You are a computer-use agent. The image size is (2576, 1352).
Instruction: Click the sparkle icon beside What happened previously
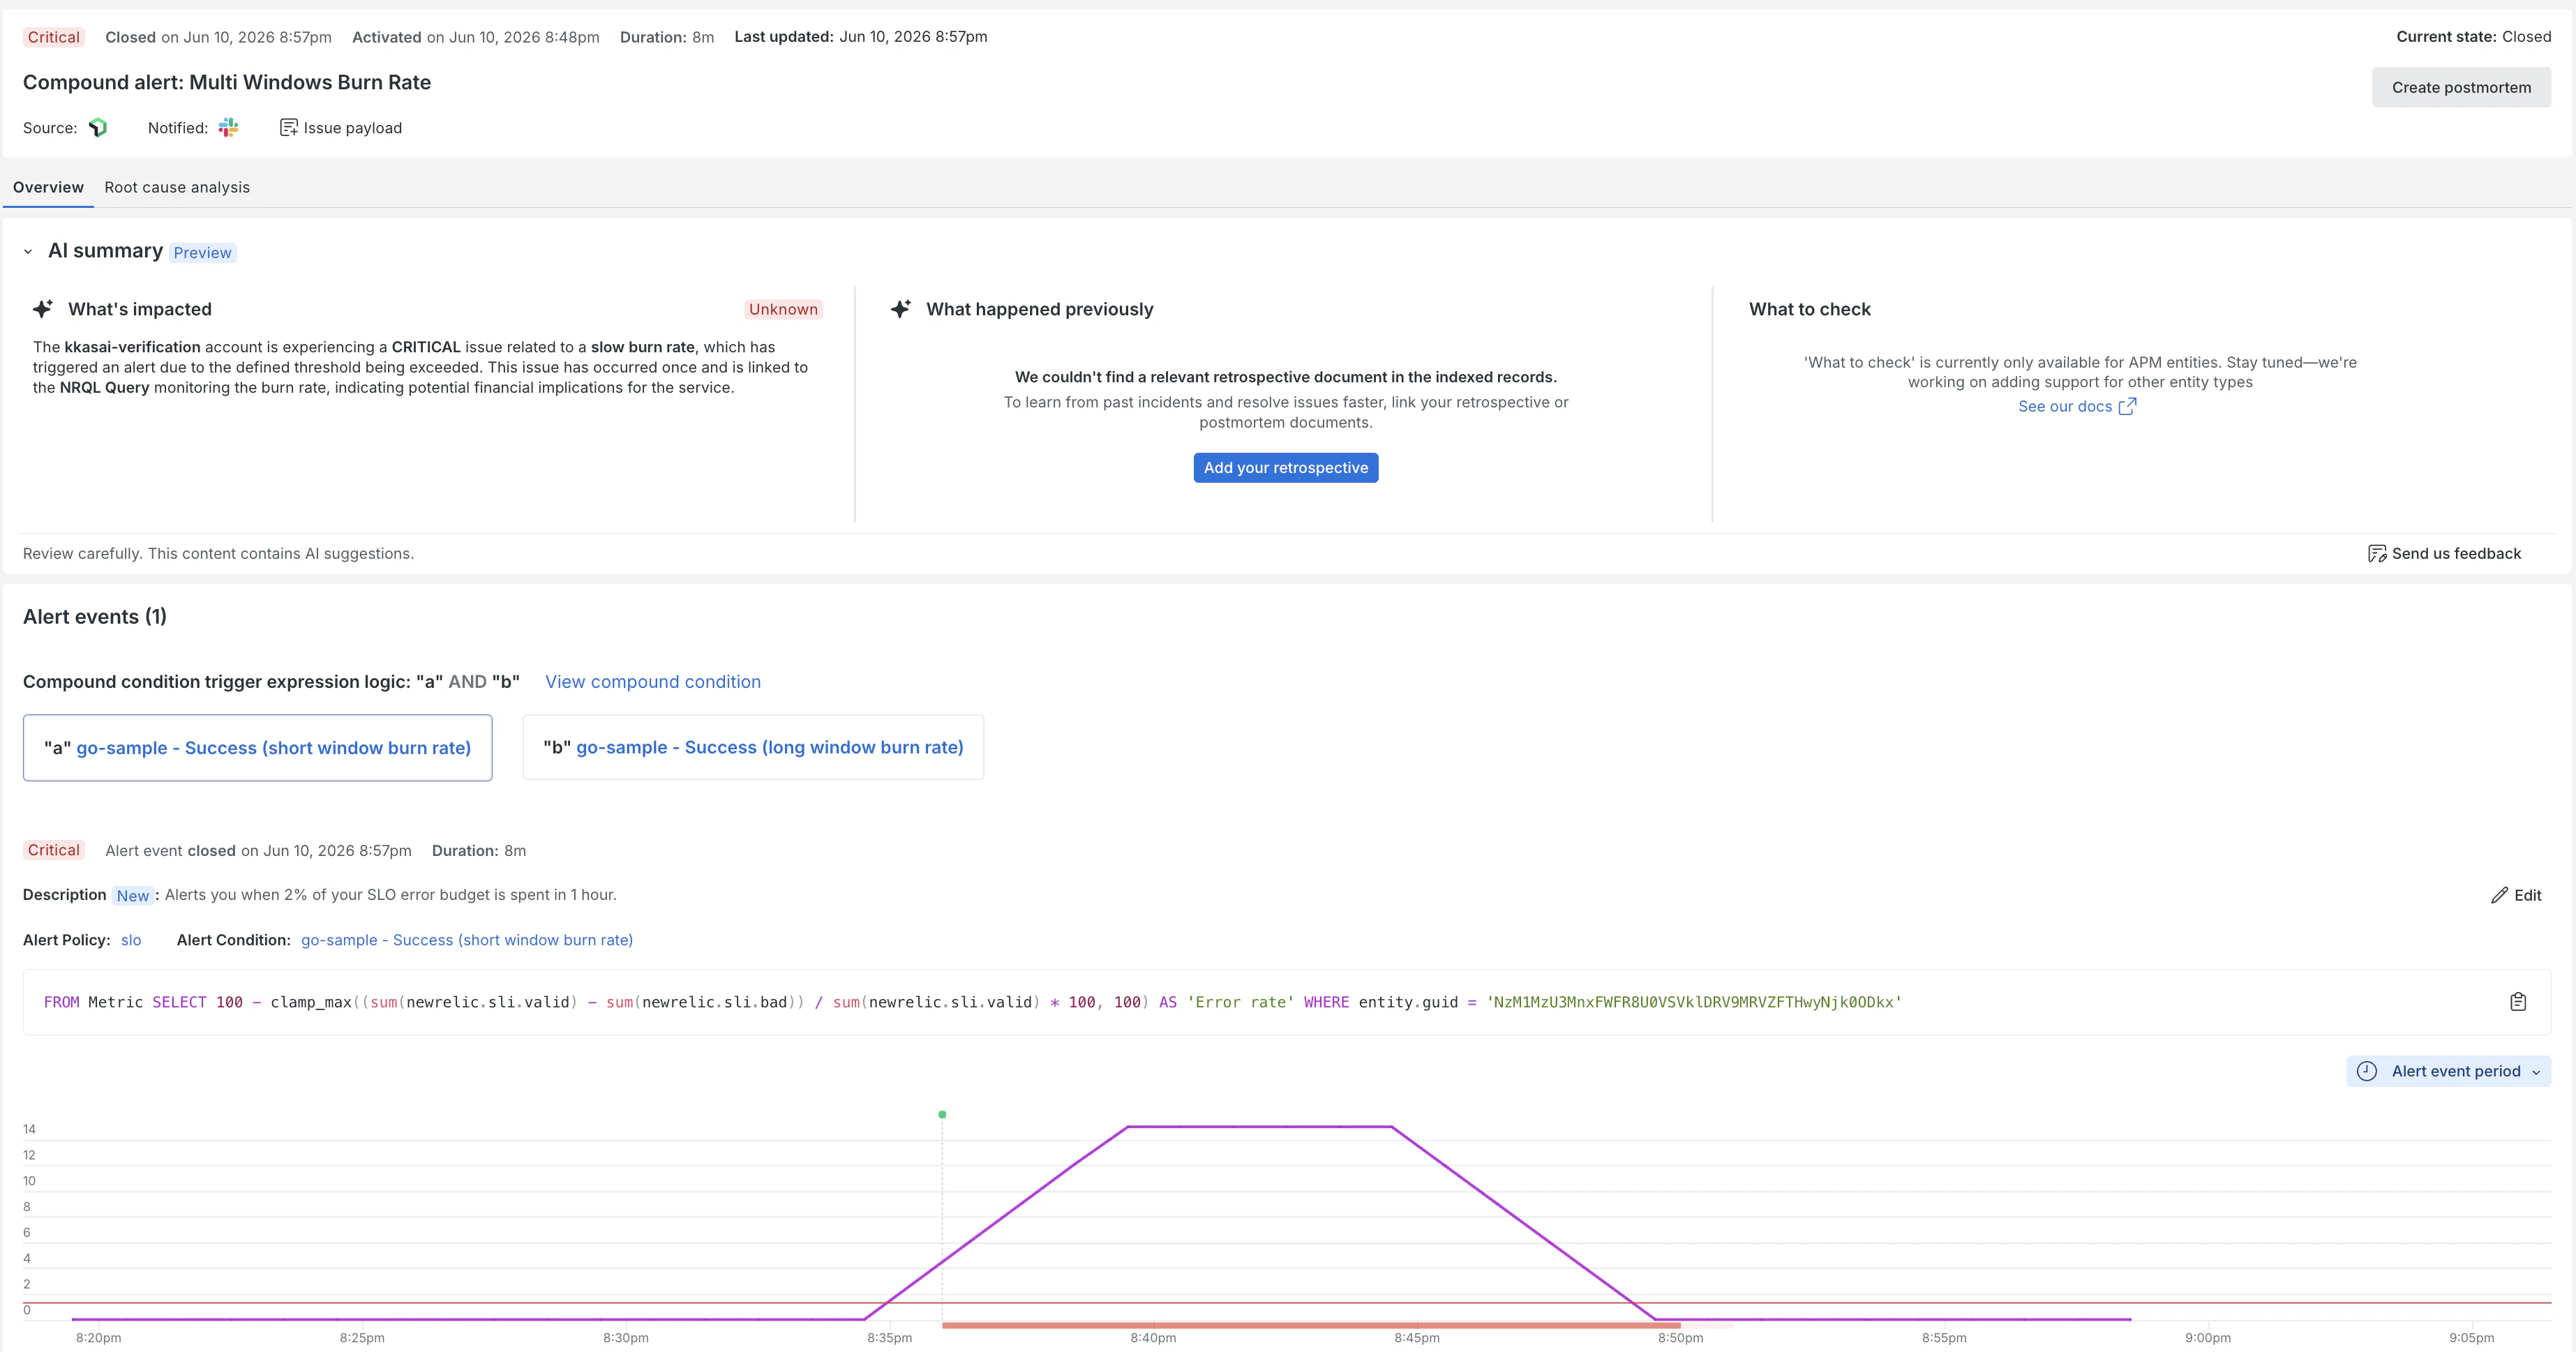coord(900,309)
